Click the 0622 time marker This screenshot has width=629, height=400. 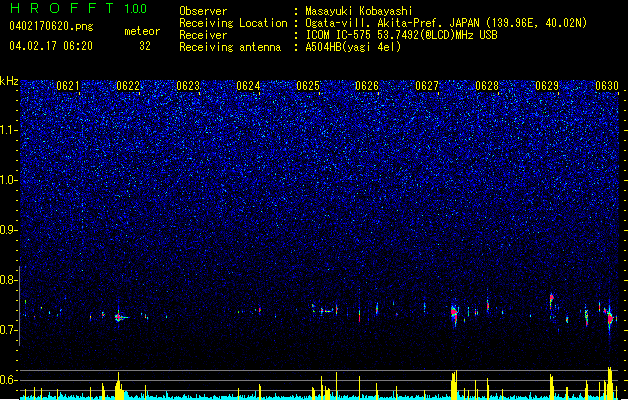128,86
